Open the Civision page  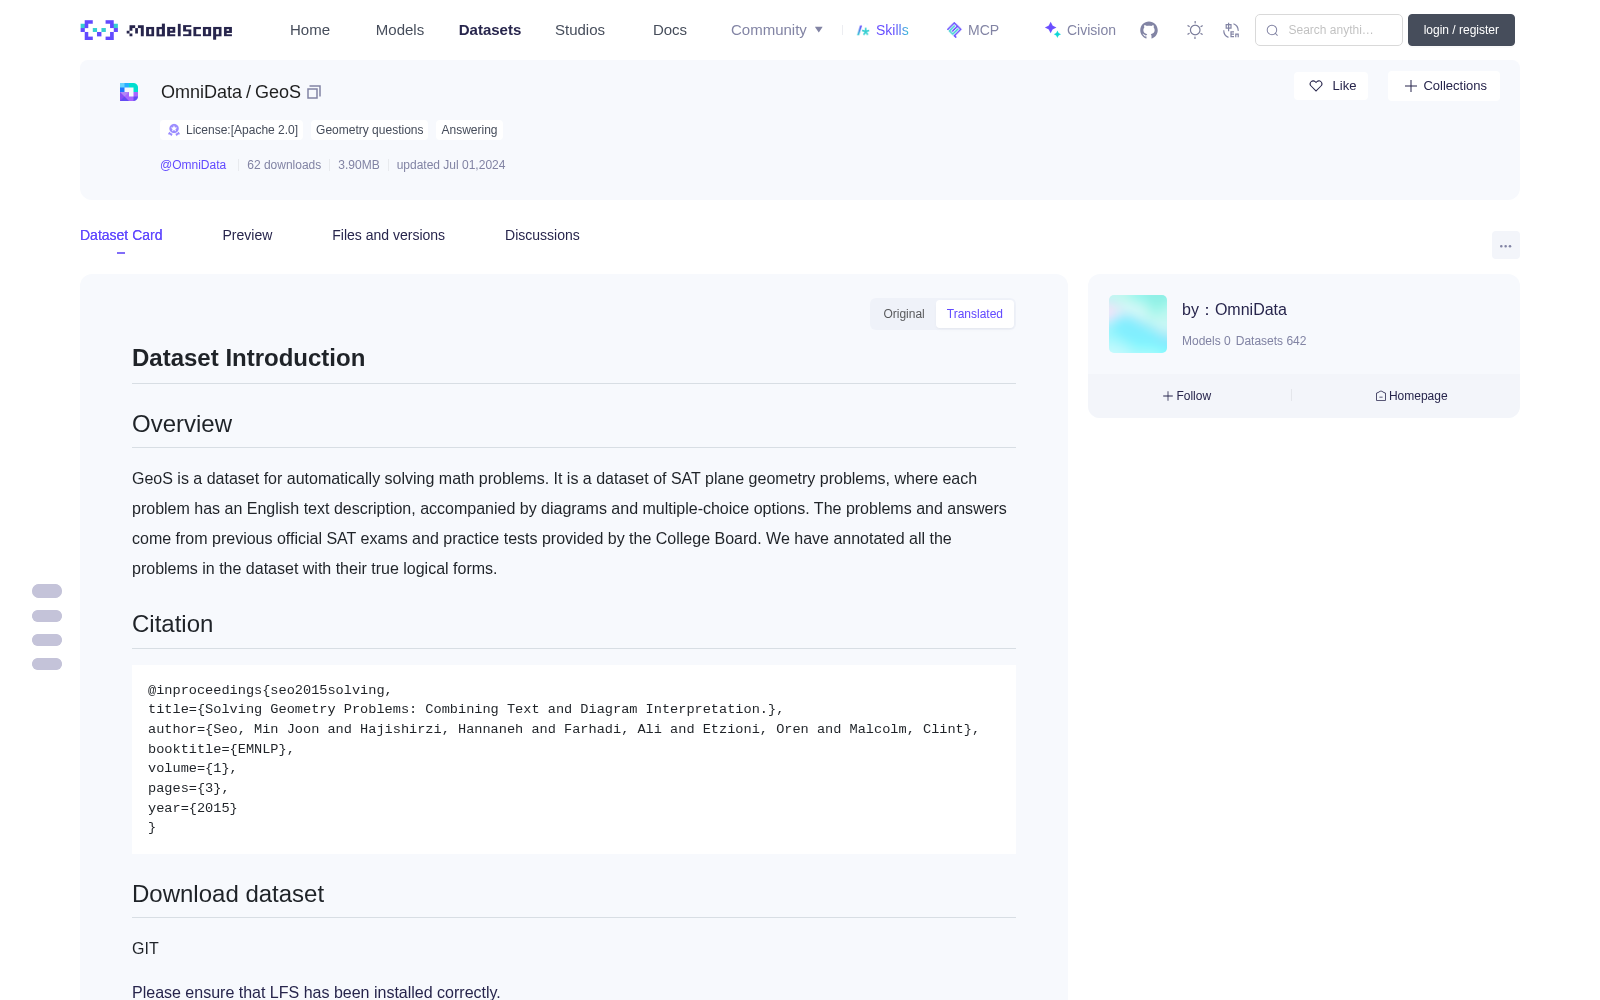tap(1080, 30)
